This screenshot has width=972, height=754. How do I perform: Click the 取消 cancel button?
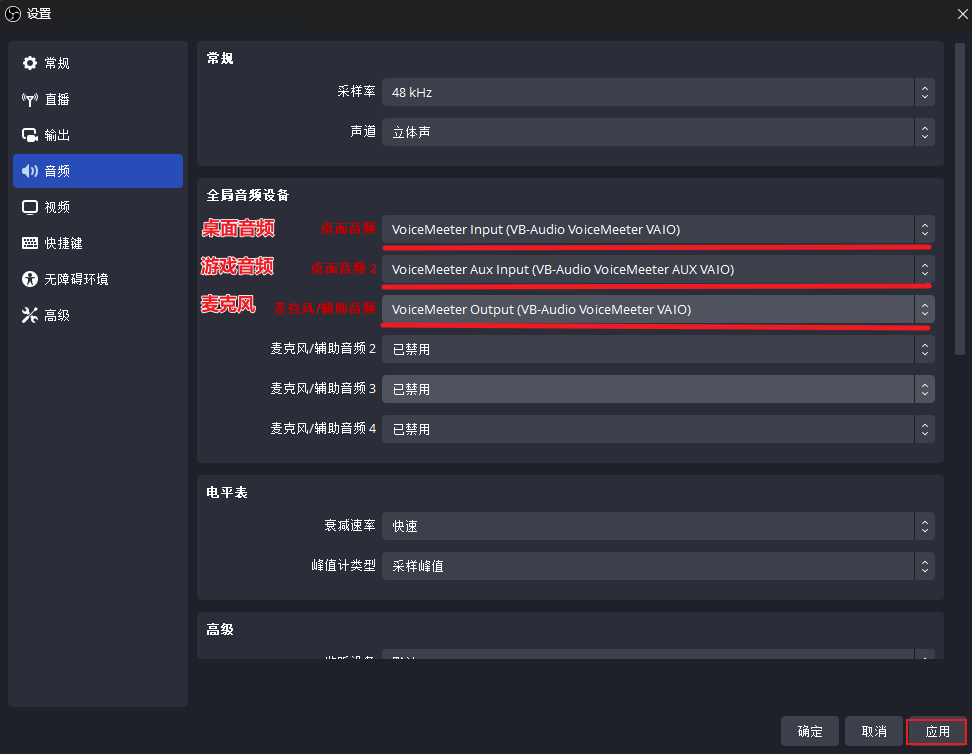[x=873, y=731]
